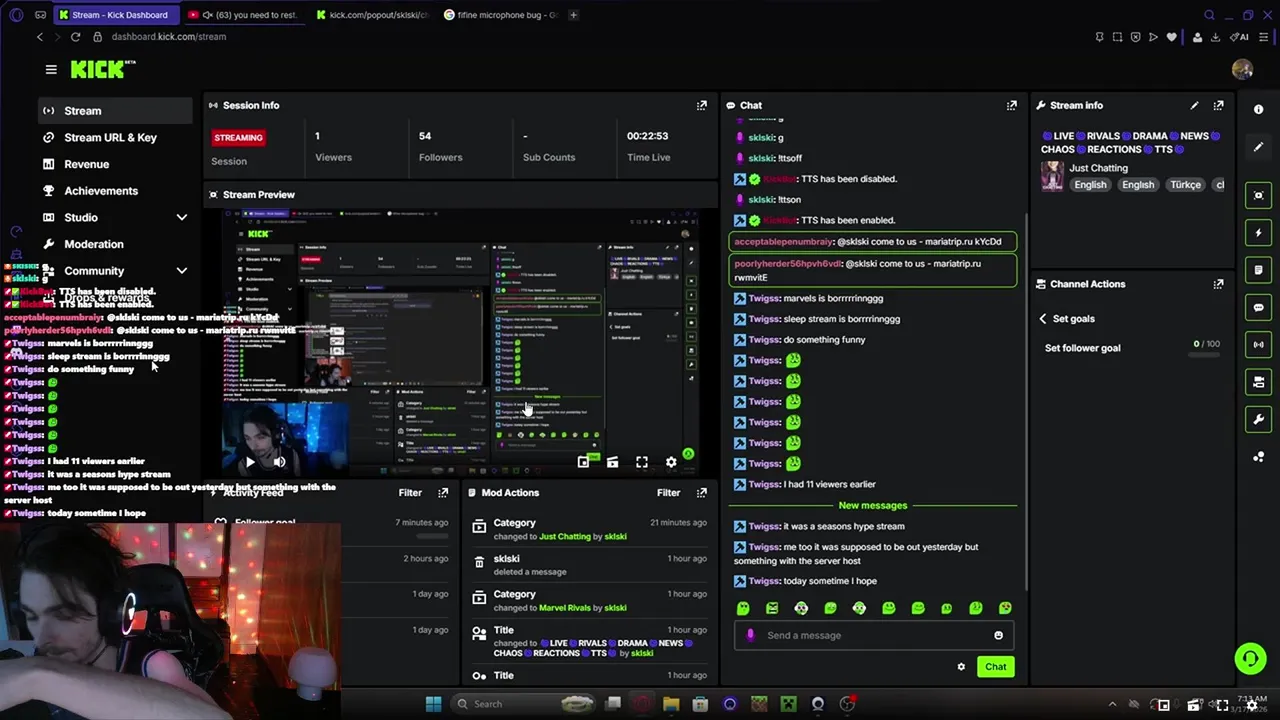The height and width of the screenshot is (720, 1280).
Task: Click the Just Chatting category thumbnail
Action: (x=1052, y=176)
